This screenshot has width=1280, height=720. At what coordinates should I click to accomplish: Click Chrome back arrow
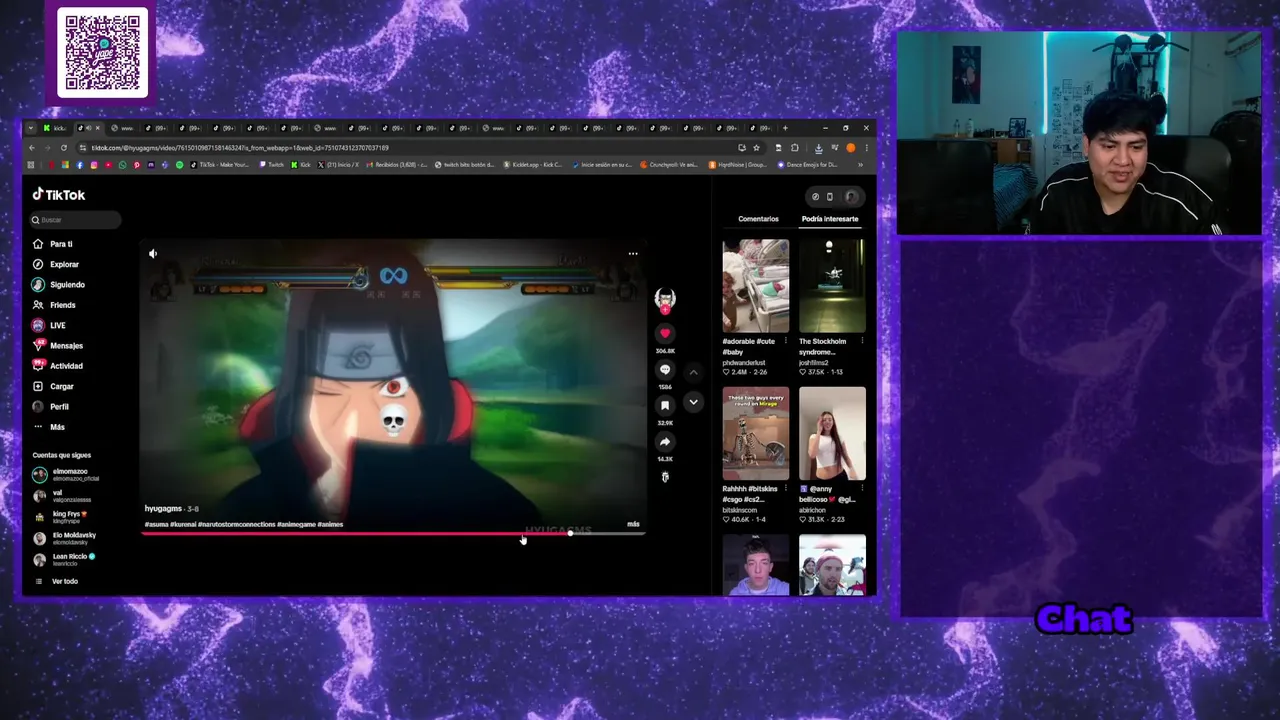point(32,148)
